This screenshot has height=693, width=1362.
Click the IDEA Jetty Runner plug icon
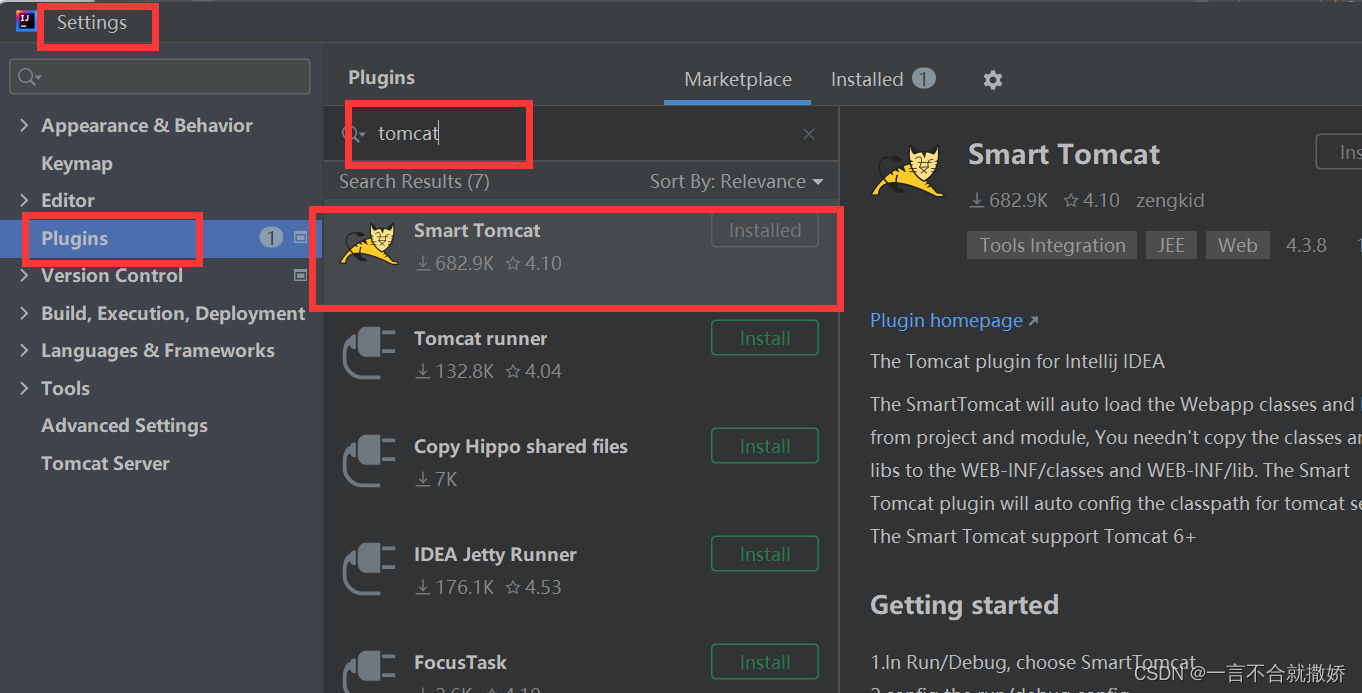tap(368, 570)
